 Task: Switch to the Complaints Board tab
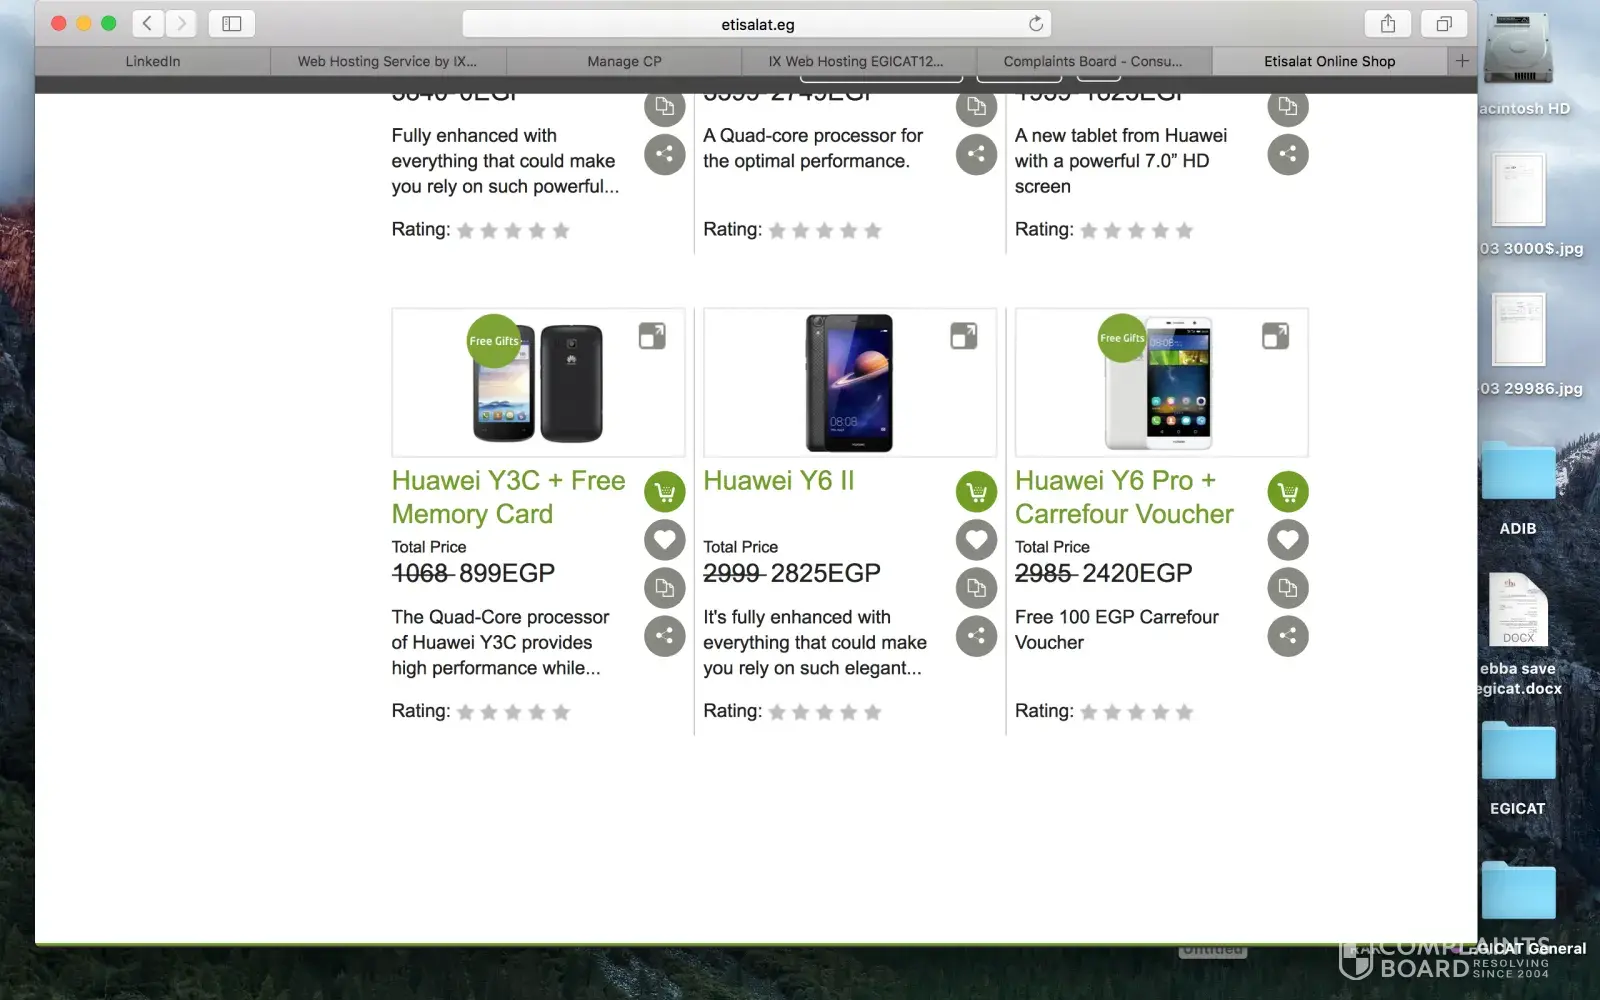point(1094,61)
